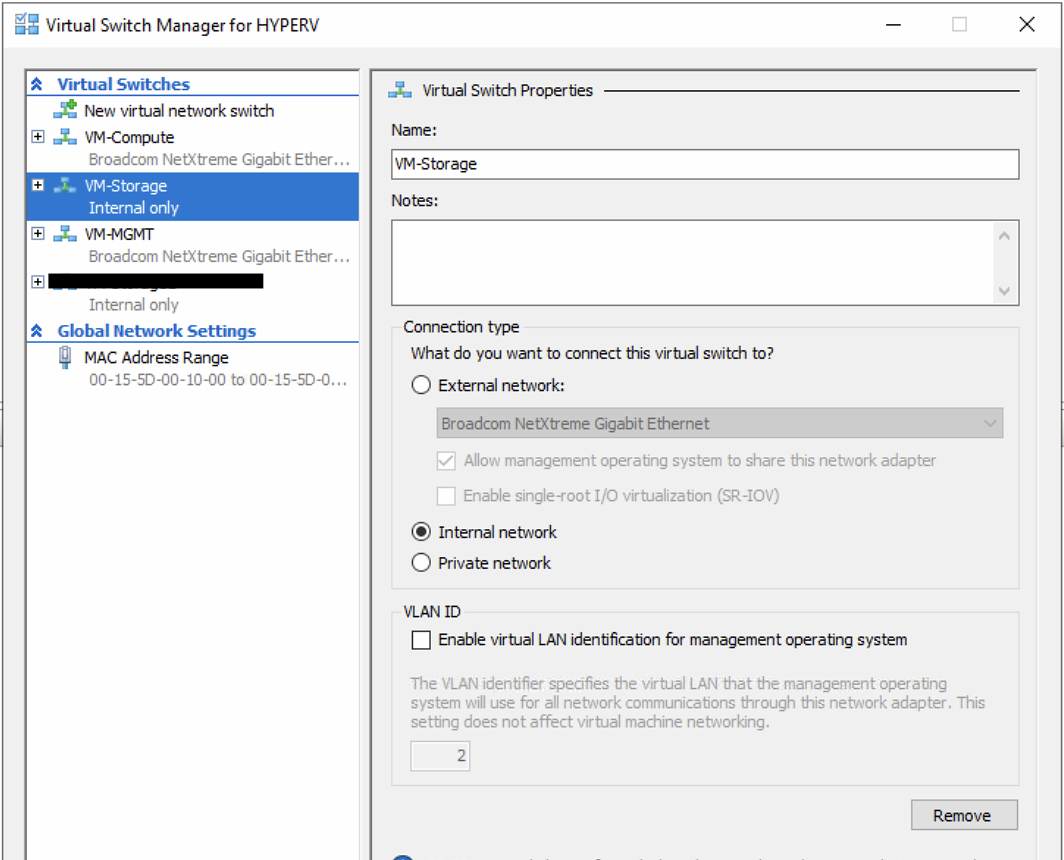Click the VM-MGMT switch icon

click(66, 234)
